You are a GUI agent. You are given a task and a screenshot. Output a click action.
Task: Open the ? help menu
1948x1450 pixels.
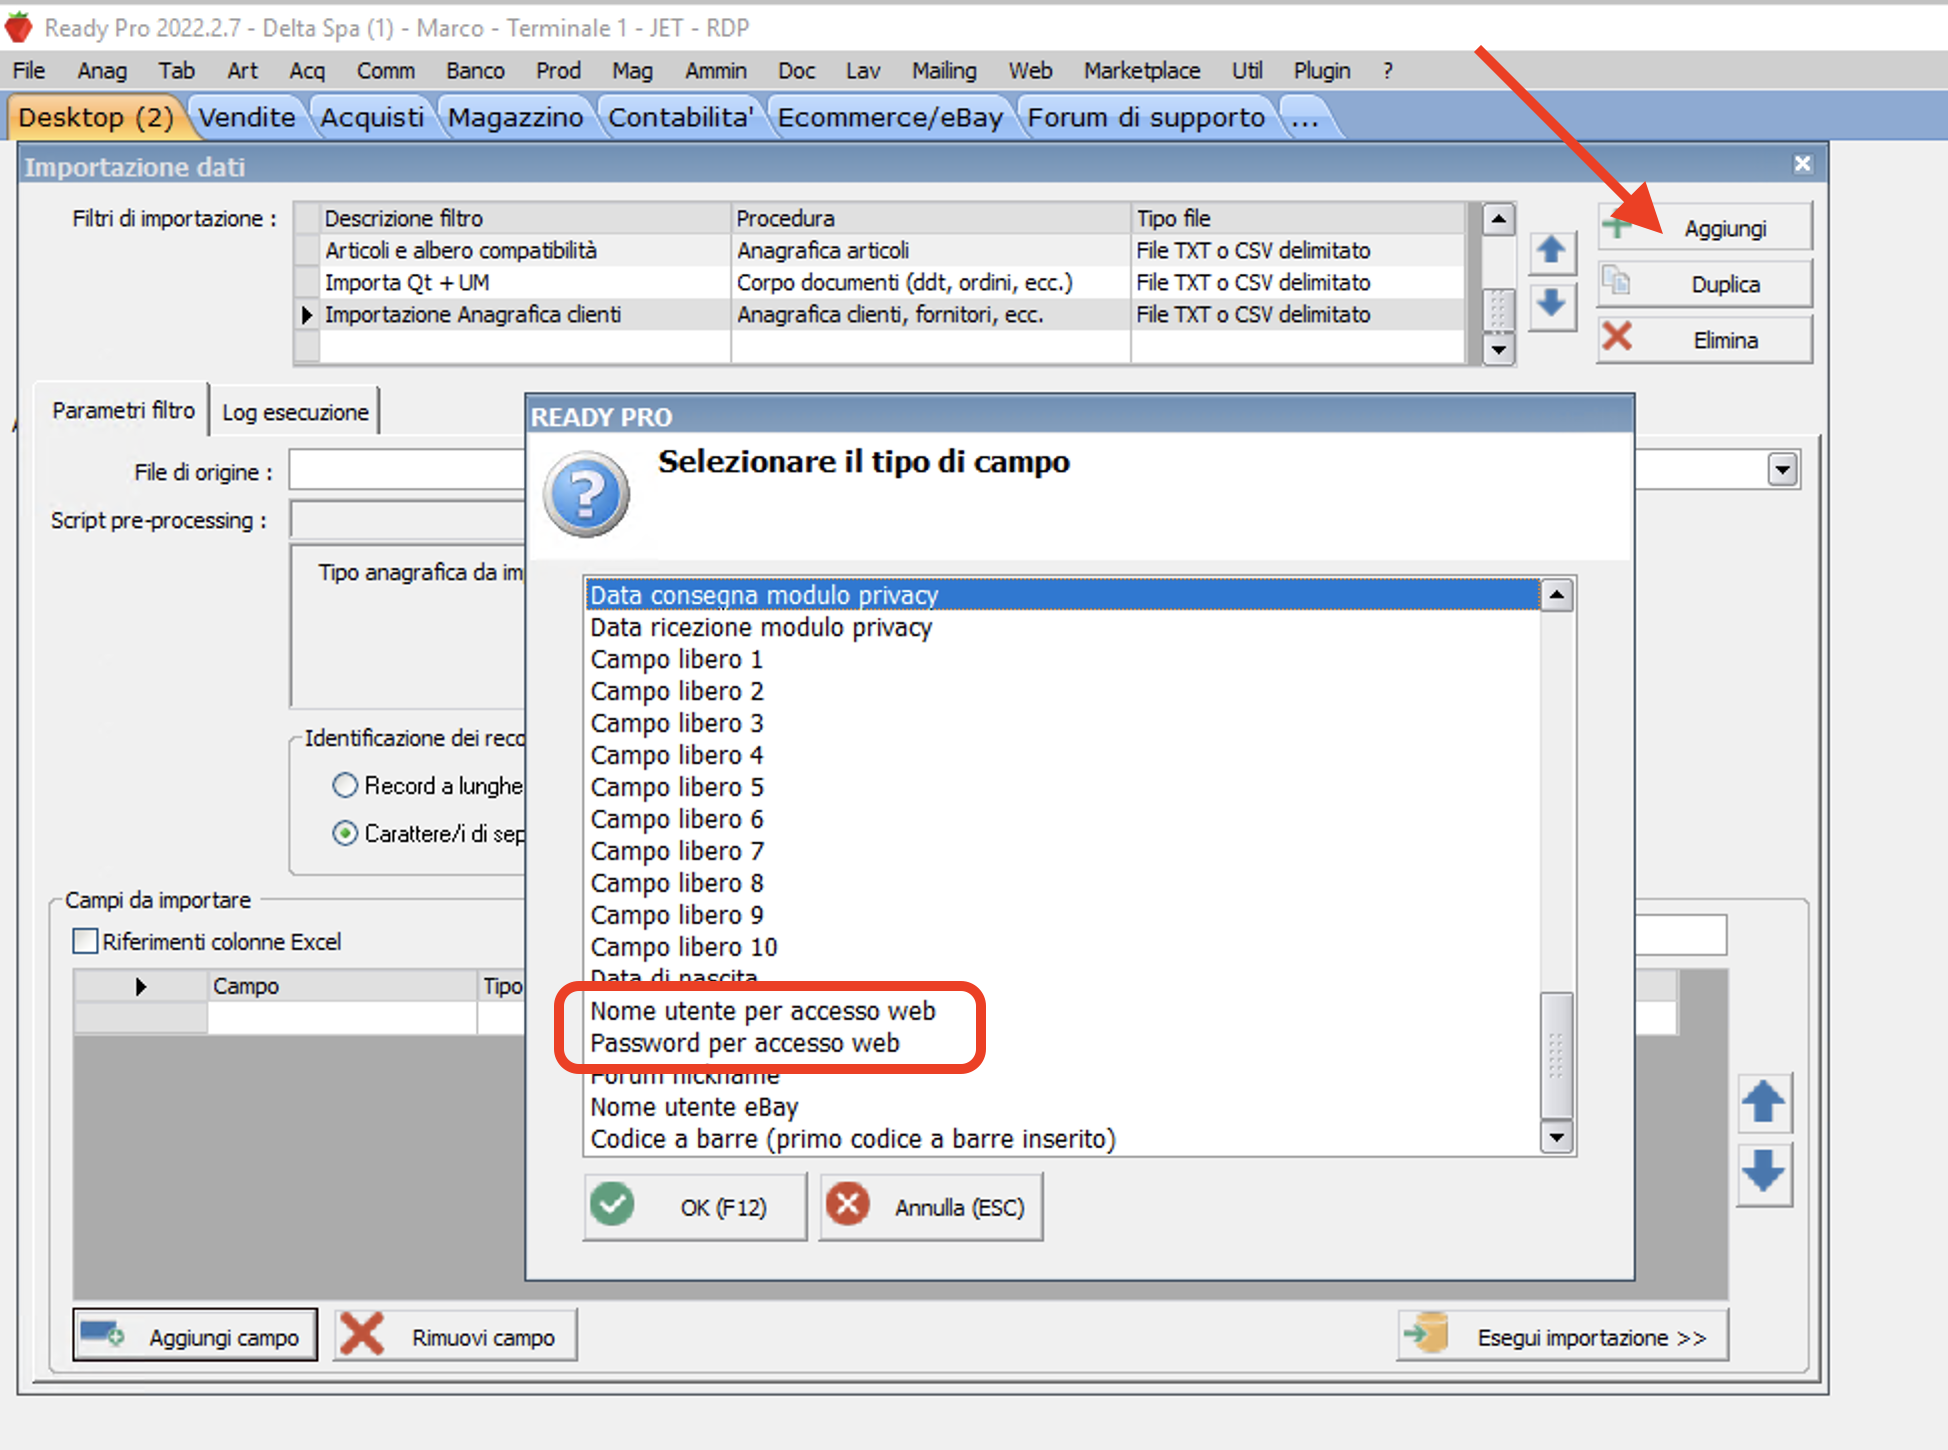click(1388, 71)
